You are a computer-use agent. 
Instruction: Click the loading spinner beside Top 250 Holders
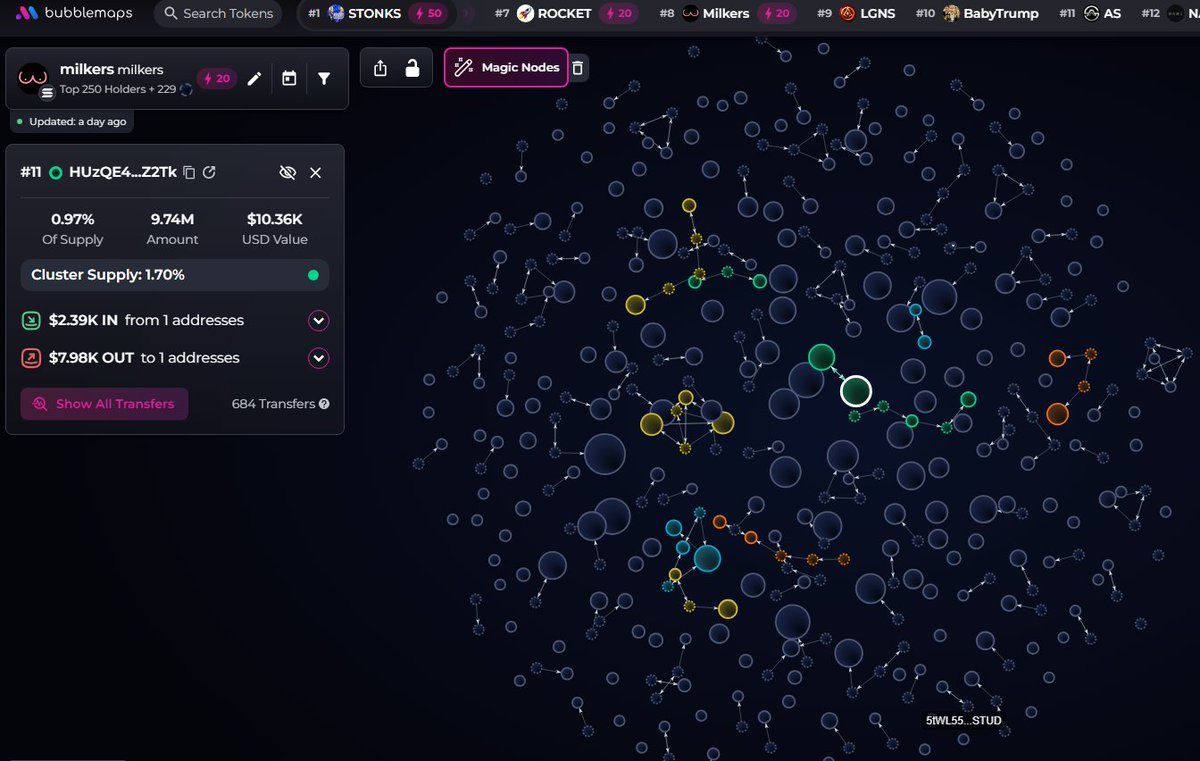pyautogui.click(x=186, y=90)
